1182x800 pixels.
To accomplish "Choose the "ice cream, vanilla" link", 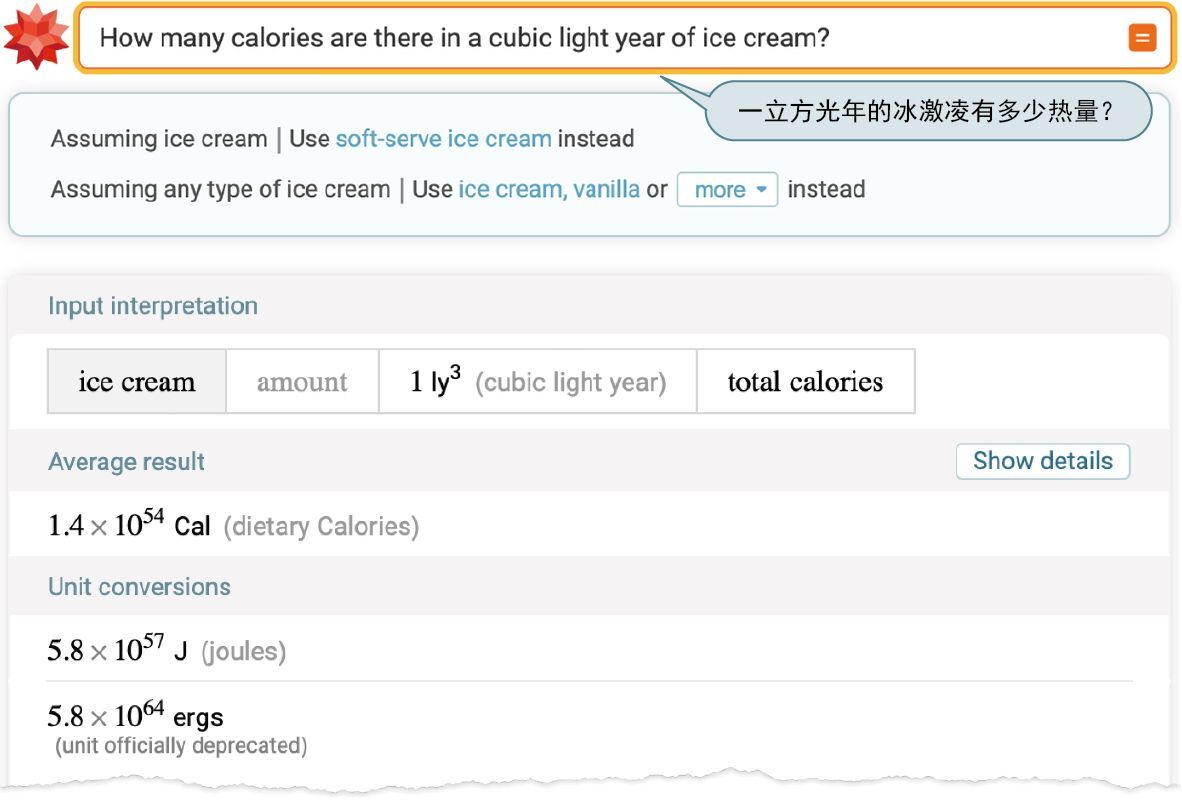I will coord(548,190).
